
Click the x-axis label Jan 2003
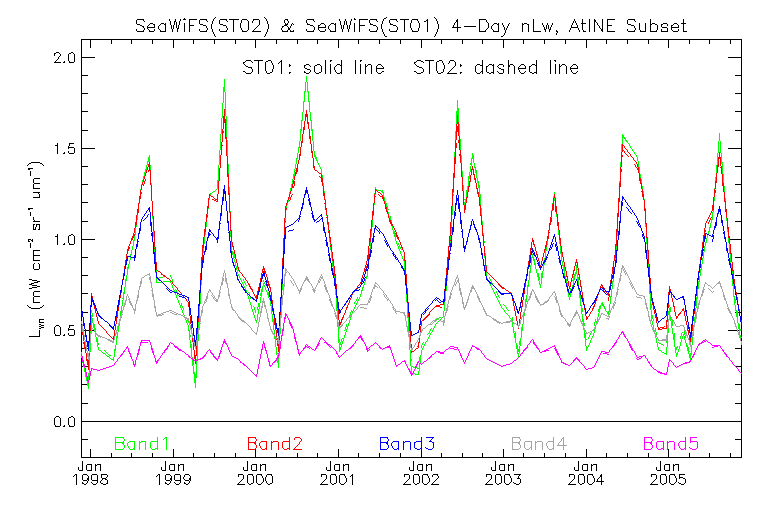(x=503, y=473)
